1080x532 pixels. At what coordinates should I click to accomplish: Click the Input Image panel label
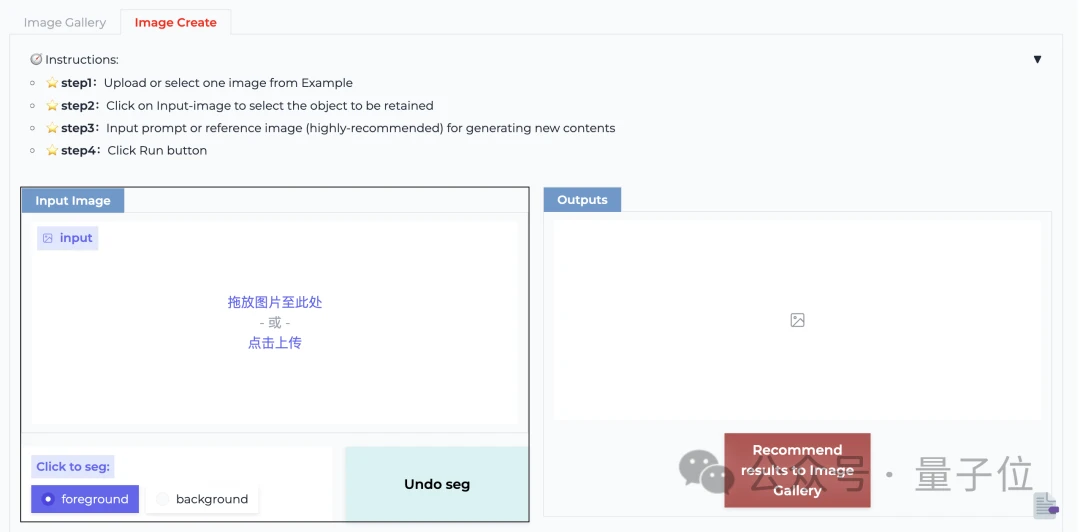73,200
